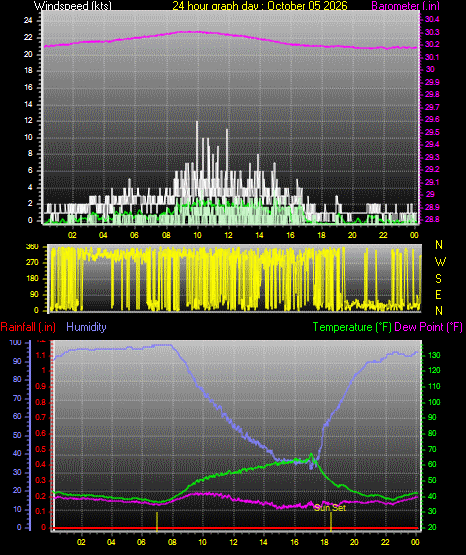Select the red "Rainfall (.in)" legend label
This screenshot has width=466, height=555.
pyautogui.click(x=28, y=327)
